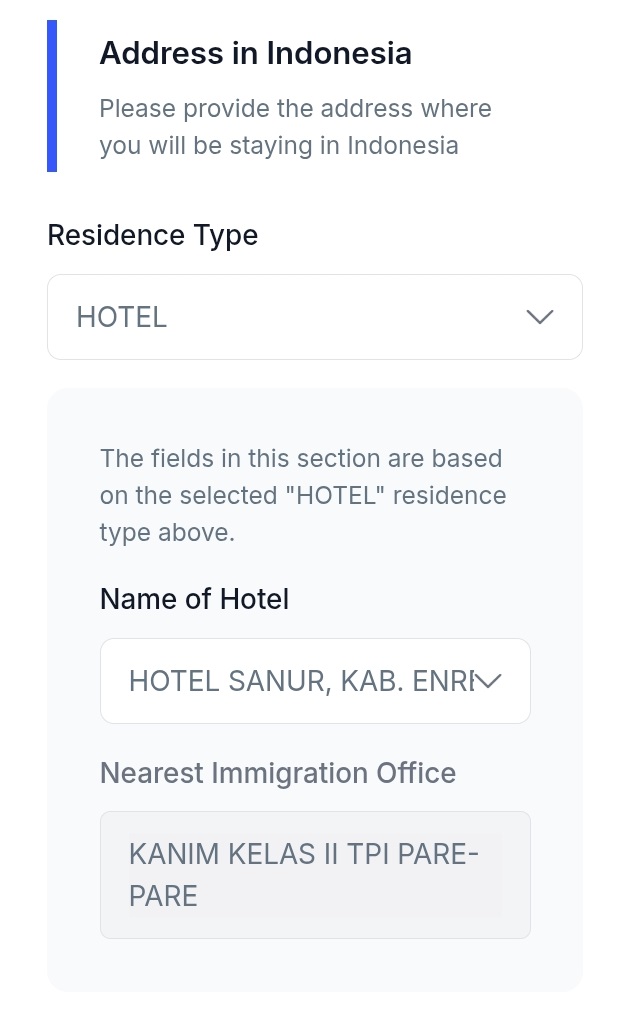Click the chevron in Name of Hotel field
621x1025 pixels.
(x=487, y=681)
